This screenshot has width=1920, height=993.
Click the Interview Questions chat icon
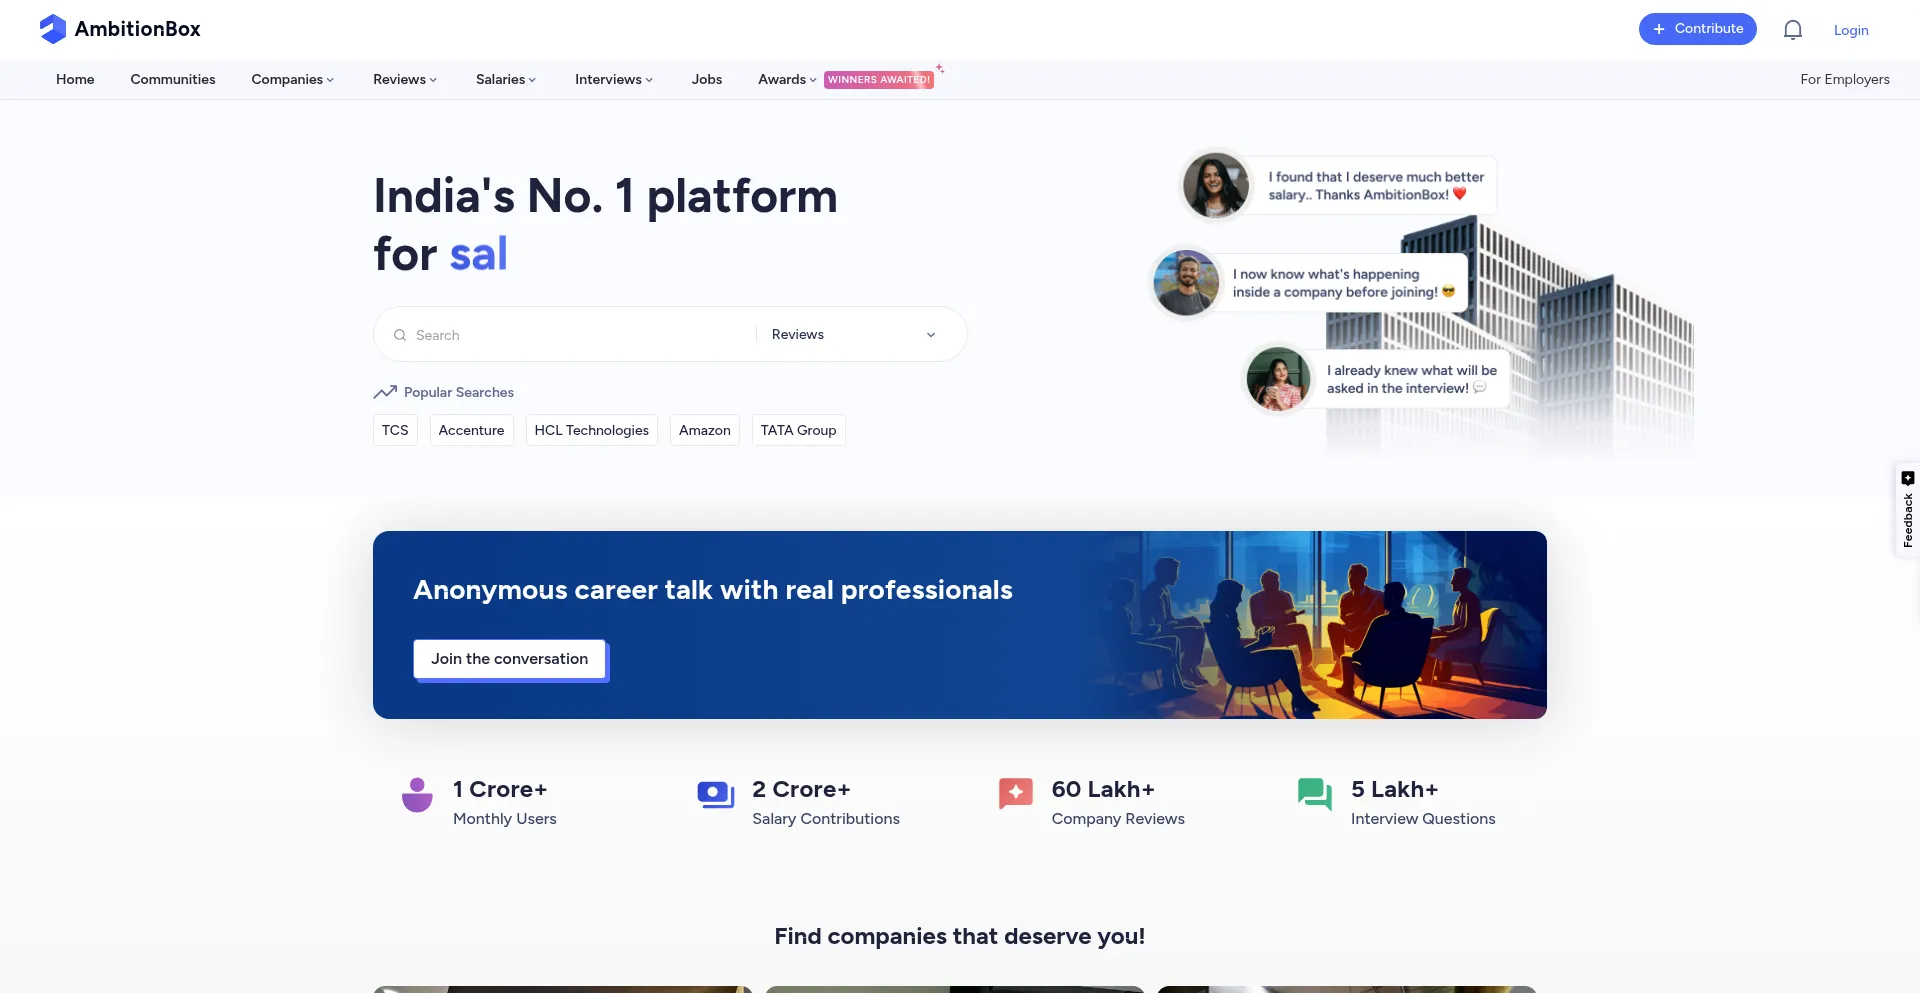tap(1314, 794)
